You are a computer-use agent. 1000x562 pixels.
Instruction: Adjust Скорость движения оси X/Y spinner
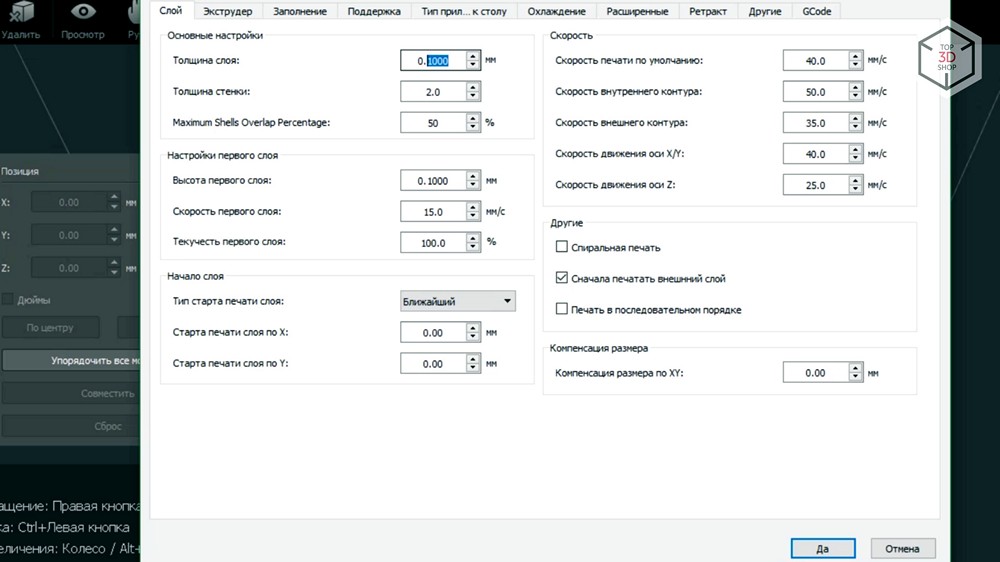tap(855, 154)
